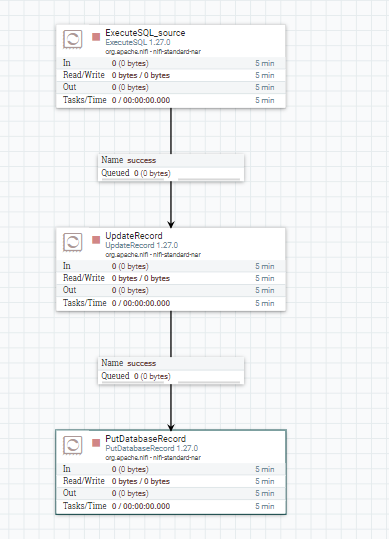The width and height of the screenshot is (389, 539).
Task: Click the Tasks/Time row of UpdateRecord
Action: [x=171, y=303]
